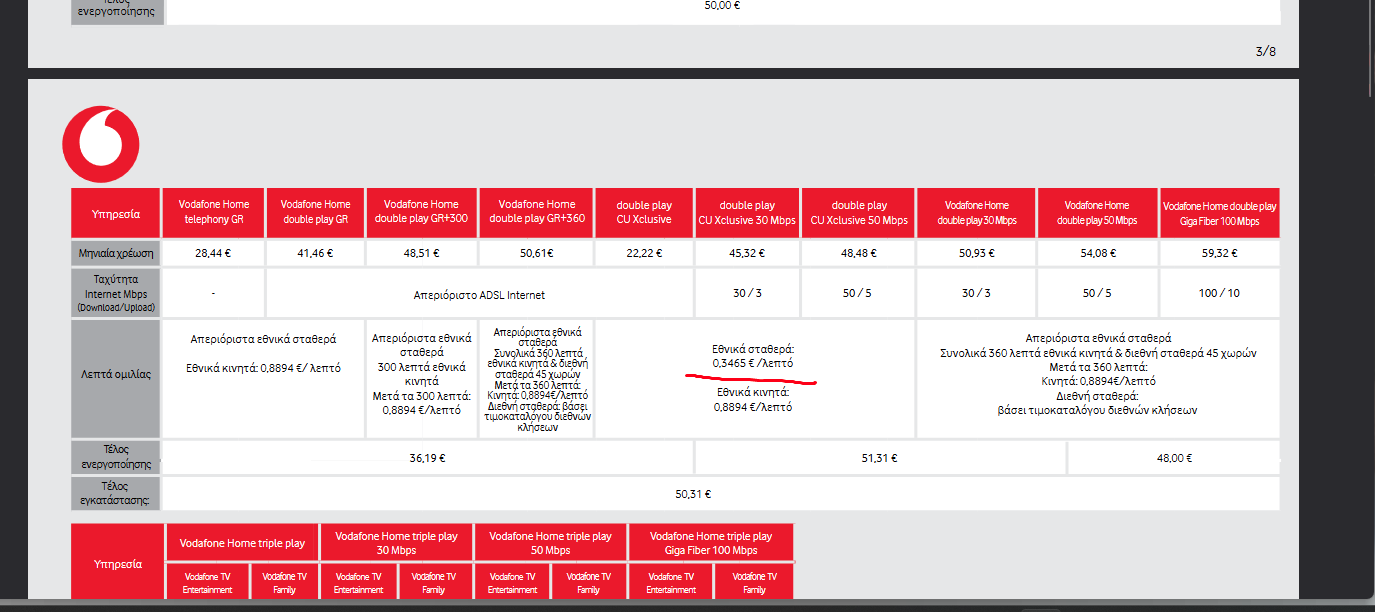Screen dimensions: 1375x612
Task: Select the Vodafone Home double play 50 Mbps header
Action: (1097, 212)
